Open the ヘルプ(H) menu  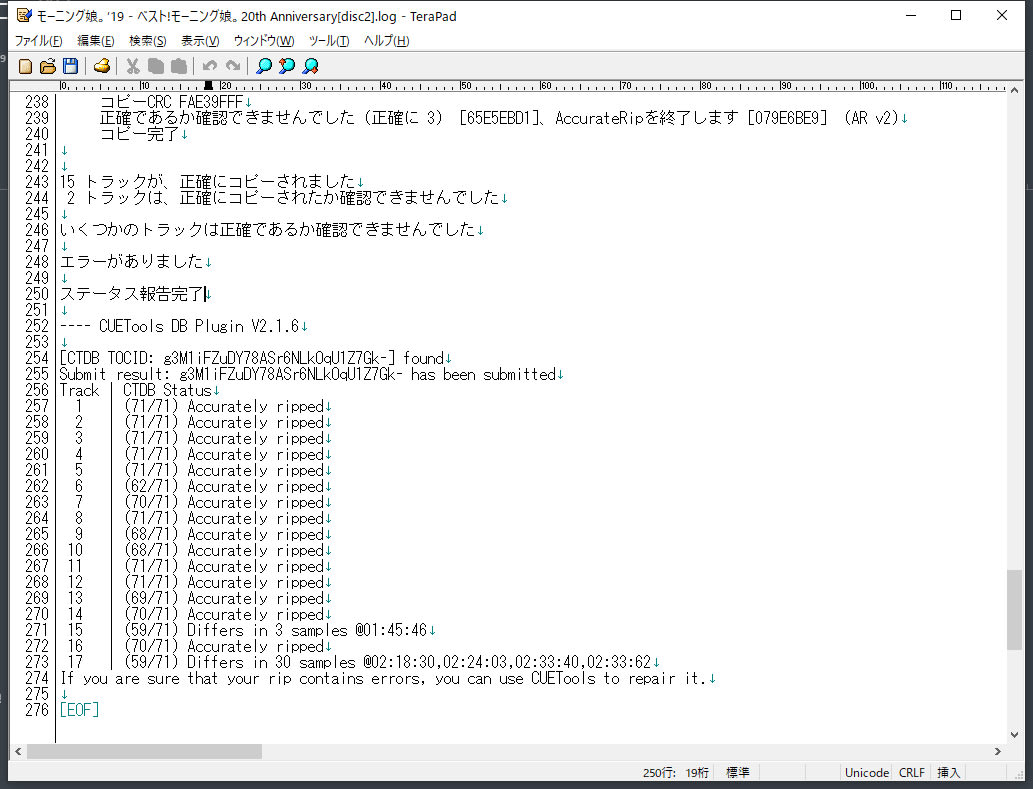386,41
